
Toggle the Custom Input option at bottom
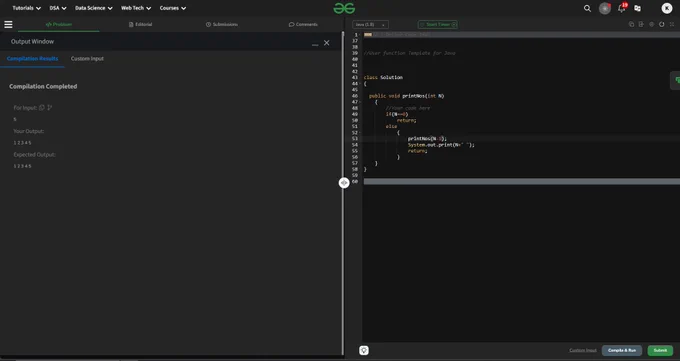(x=582, y=350)
